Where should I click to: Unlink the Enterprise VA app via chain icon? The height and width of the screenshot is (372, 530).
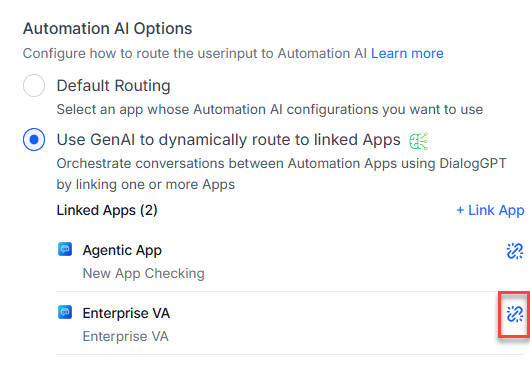515,314
